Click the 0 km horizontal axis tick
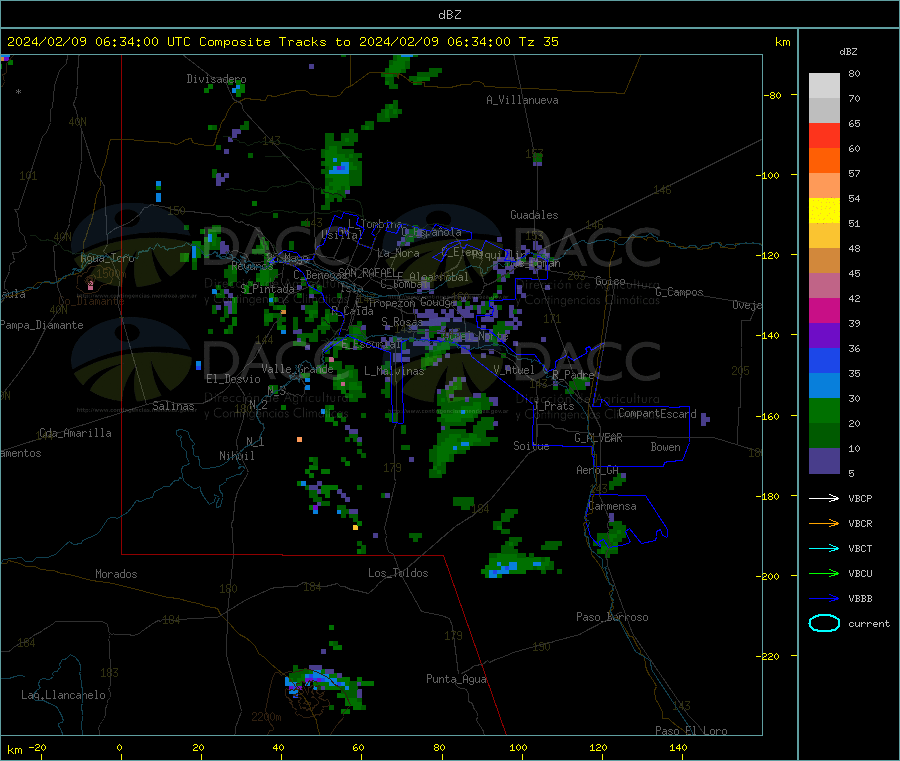 point(119,747)
